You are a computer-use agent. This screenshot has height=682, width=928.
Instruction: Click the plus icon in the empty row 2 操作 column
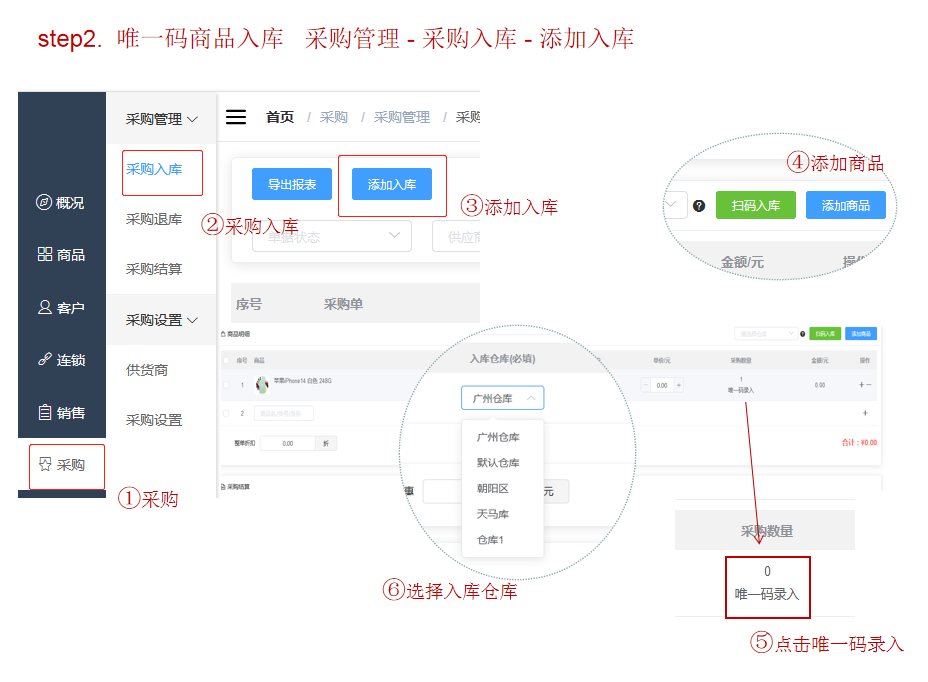[865, 413]
